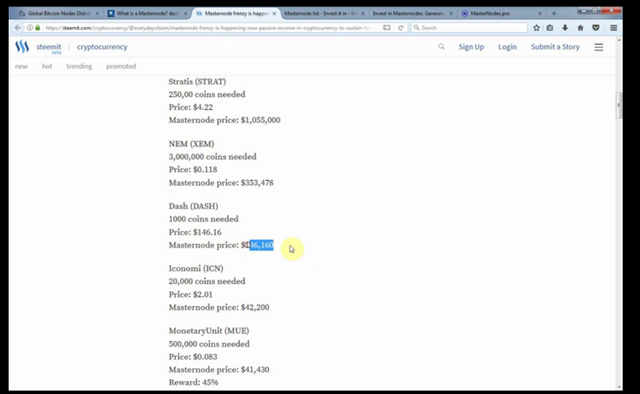
Task: Select the promoted sort option
Action: click(121, 66)
